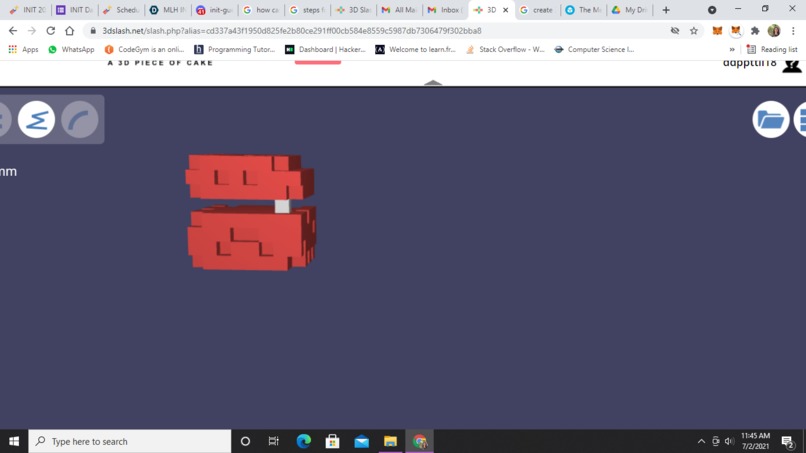Viewport: 806px width, 453px height.
Task: Reload the 3dslash page
Action: (50, 31)
